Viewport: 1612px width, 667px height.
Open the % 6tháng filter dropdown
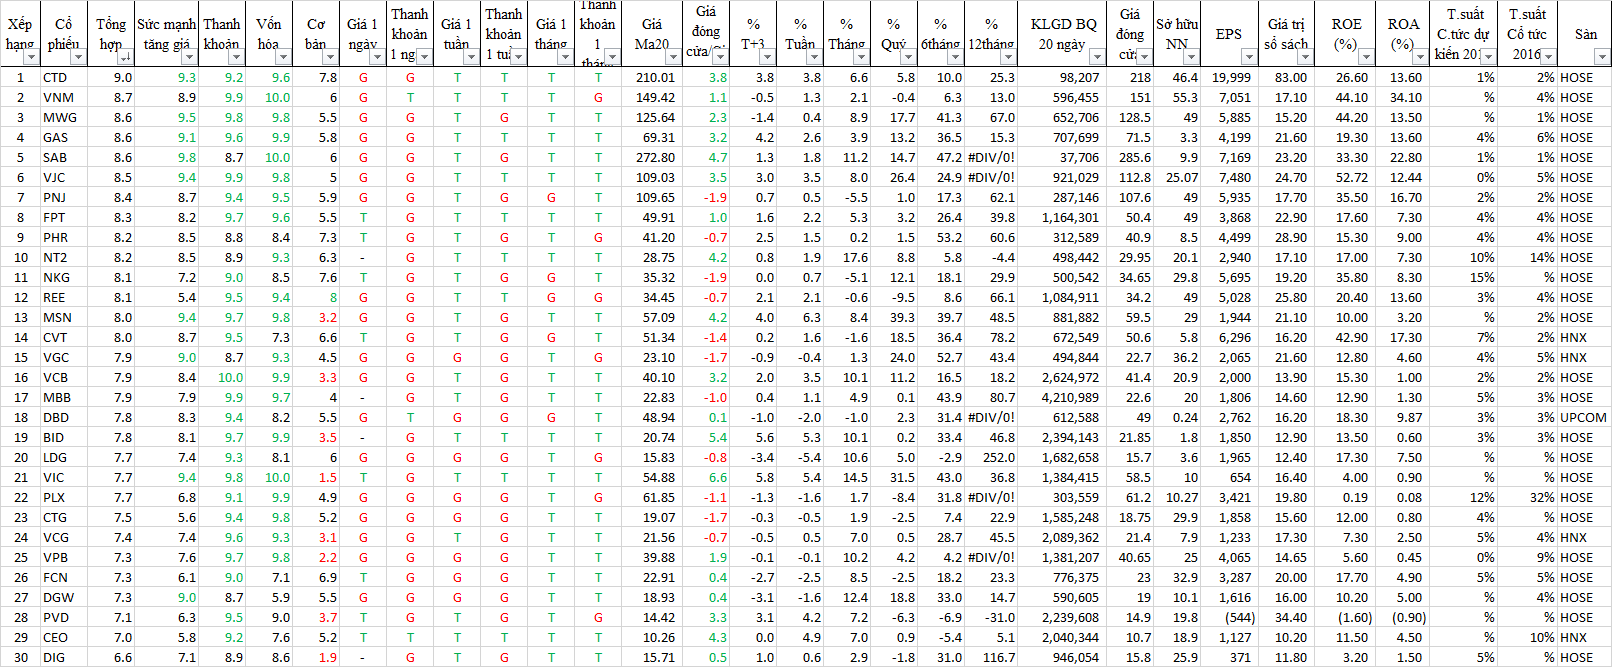(x=955, y=57)
